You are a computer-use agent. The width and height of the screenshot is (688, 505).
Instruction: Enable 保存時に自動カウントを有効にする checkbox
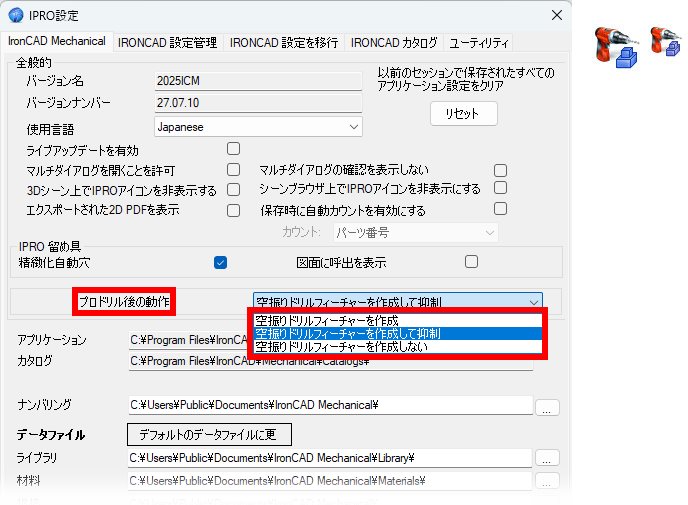click(500, 208)
